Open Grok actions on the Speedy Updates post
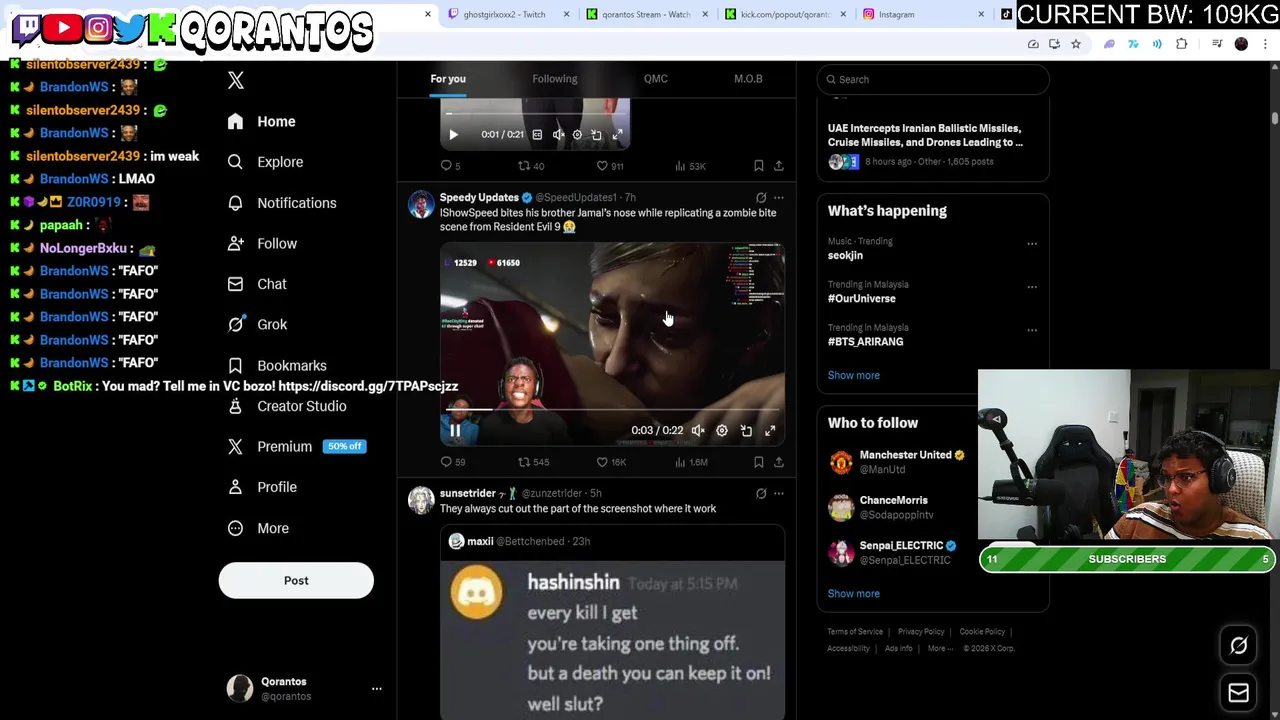Screen dimensions: 1280x720 pyautogui.click(x=761, y=198)
